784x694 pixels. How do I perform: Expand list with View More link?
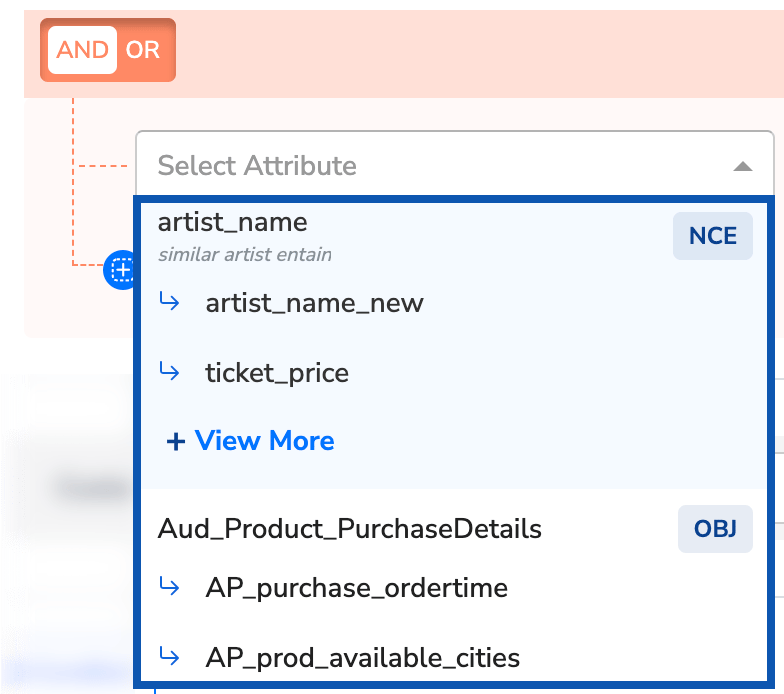[250, 440]
